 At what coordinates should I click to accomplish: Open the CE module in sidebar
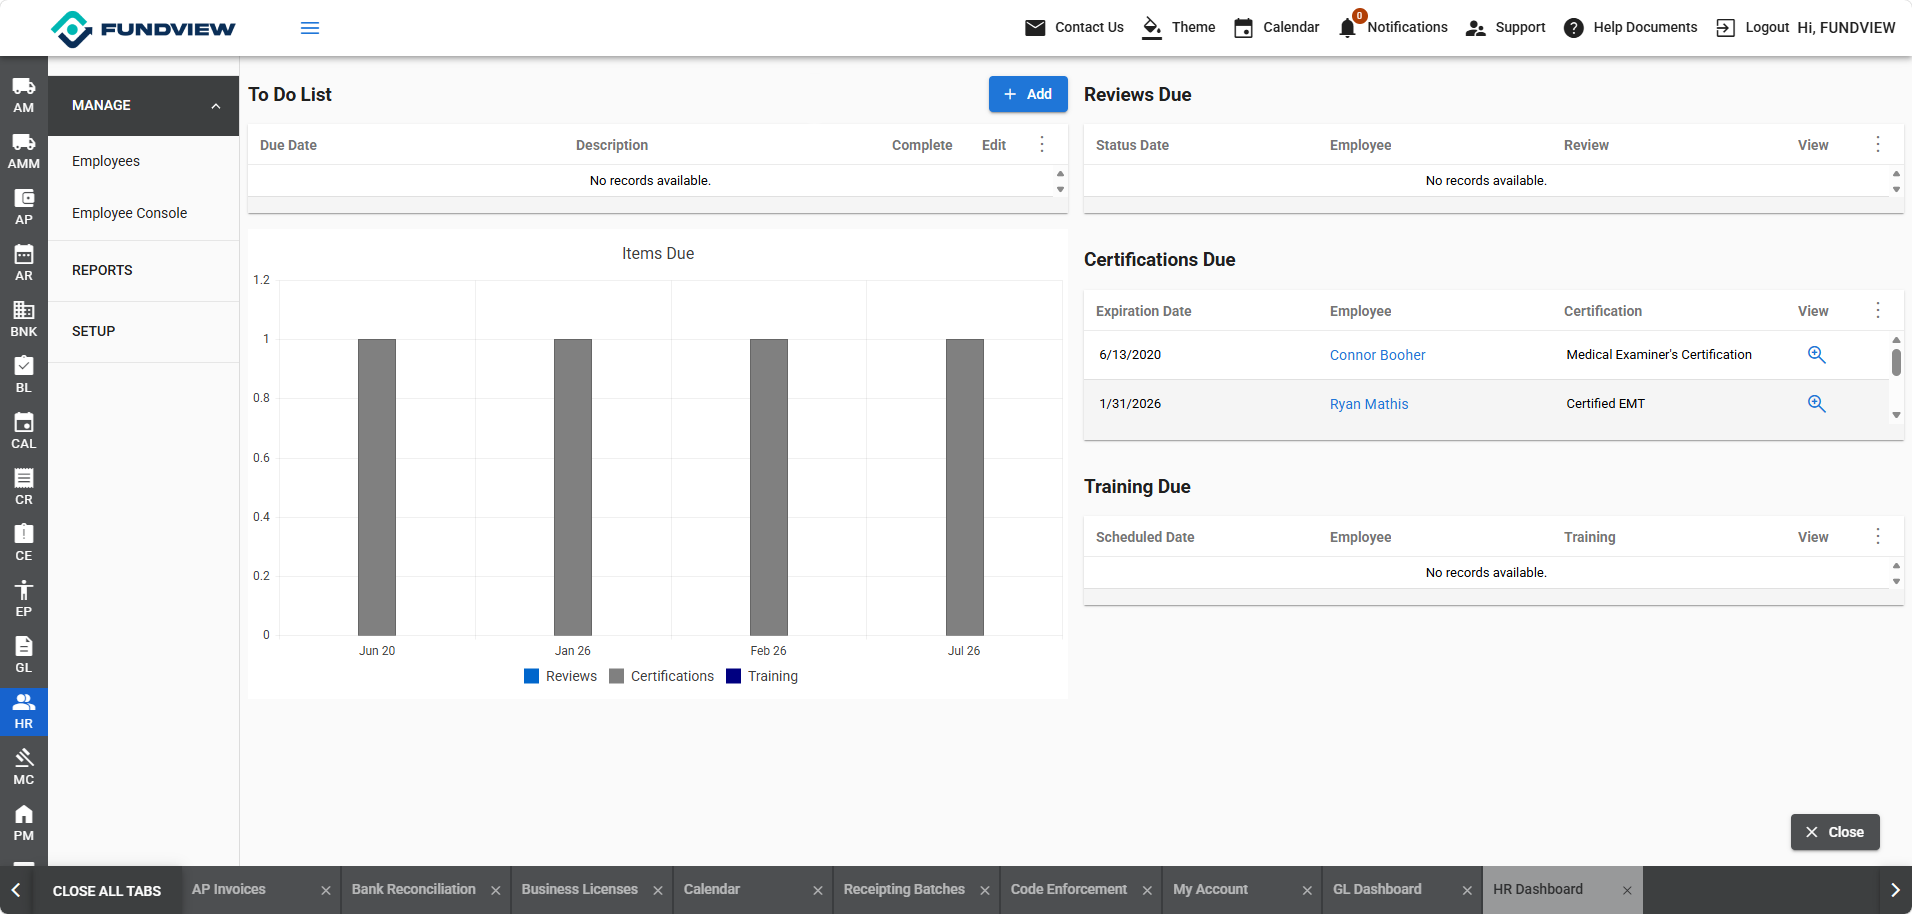(x=24, y=543)
